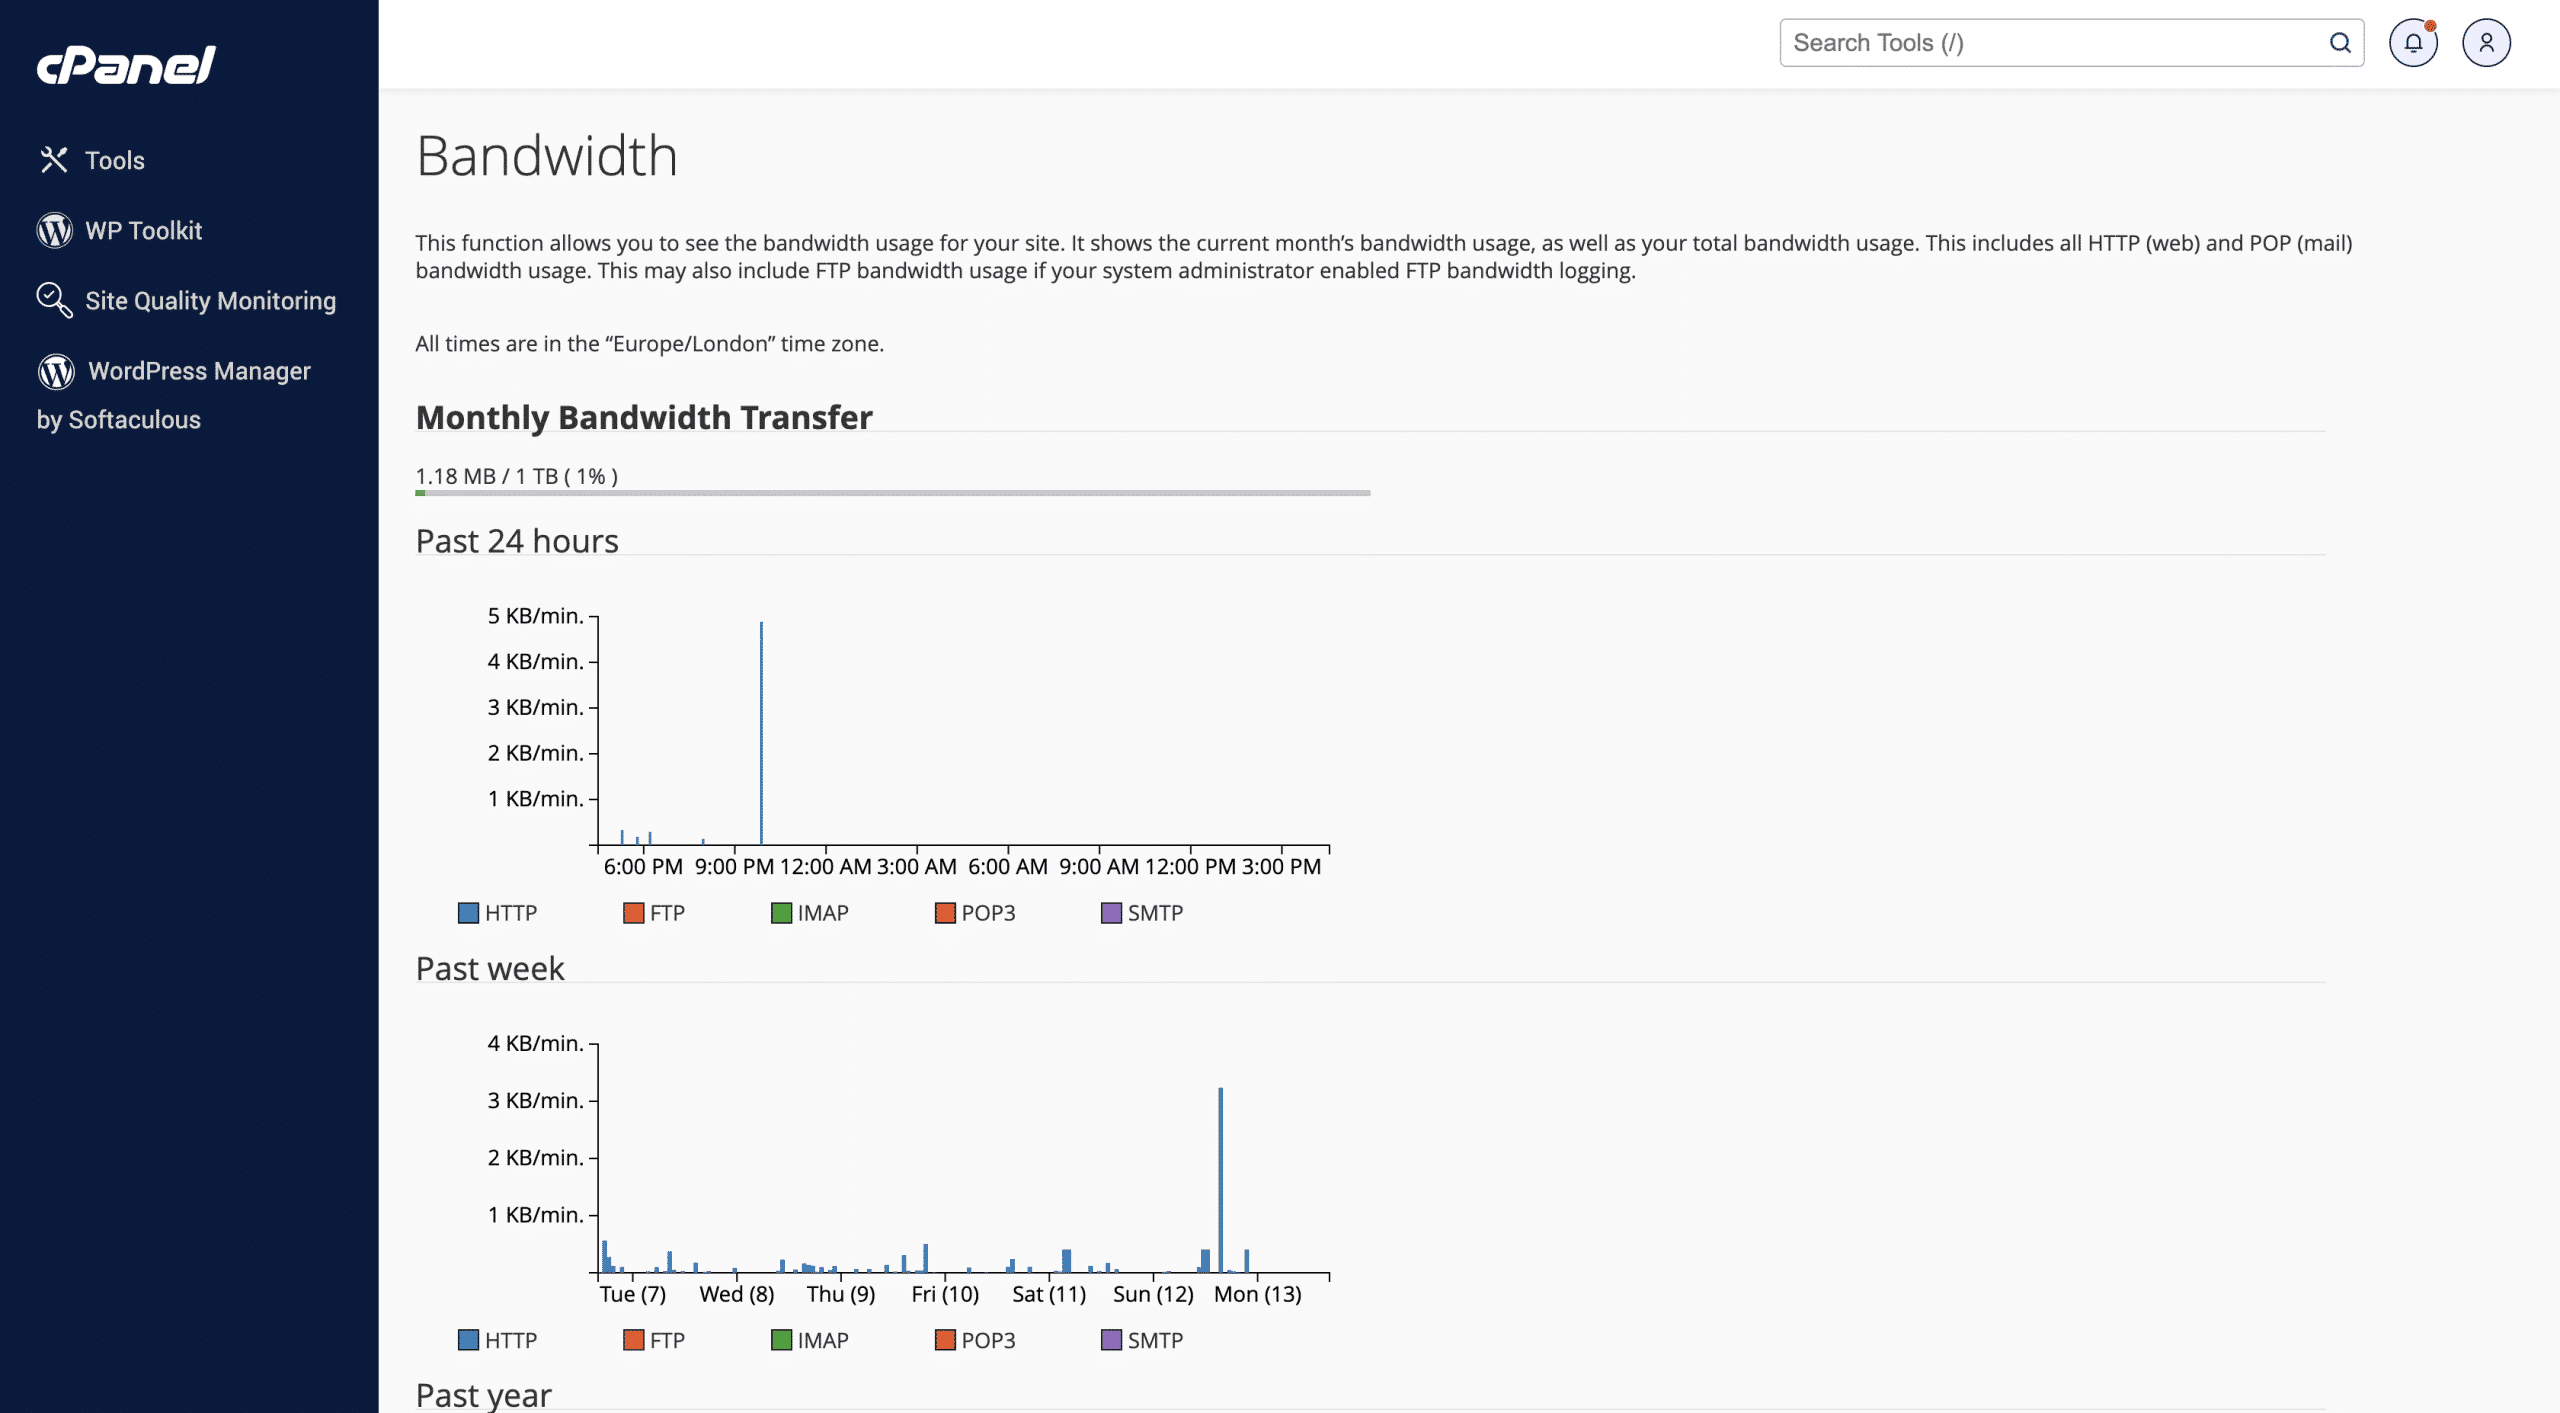
Task: Click the WordPress Manager icon in sidebar
Action: [56, 371]
